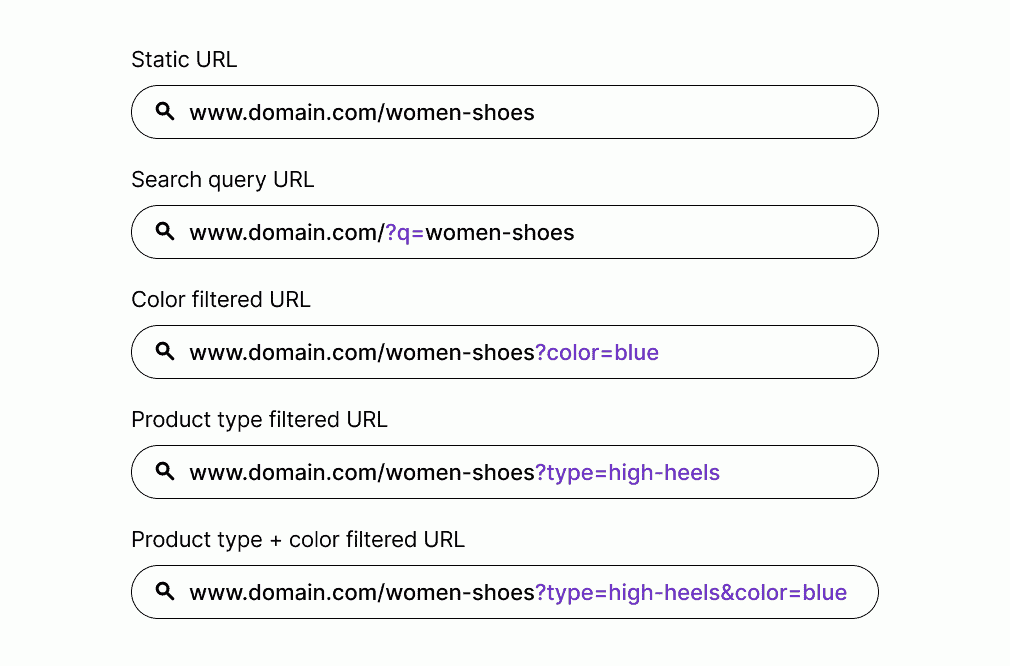Click the ?type=high-heels&color=blue parameter text

click(x=691, y=593)
